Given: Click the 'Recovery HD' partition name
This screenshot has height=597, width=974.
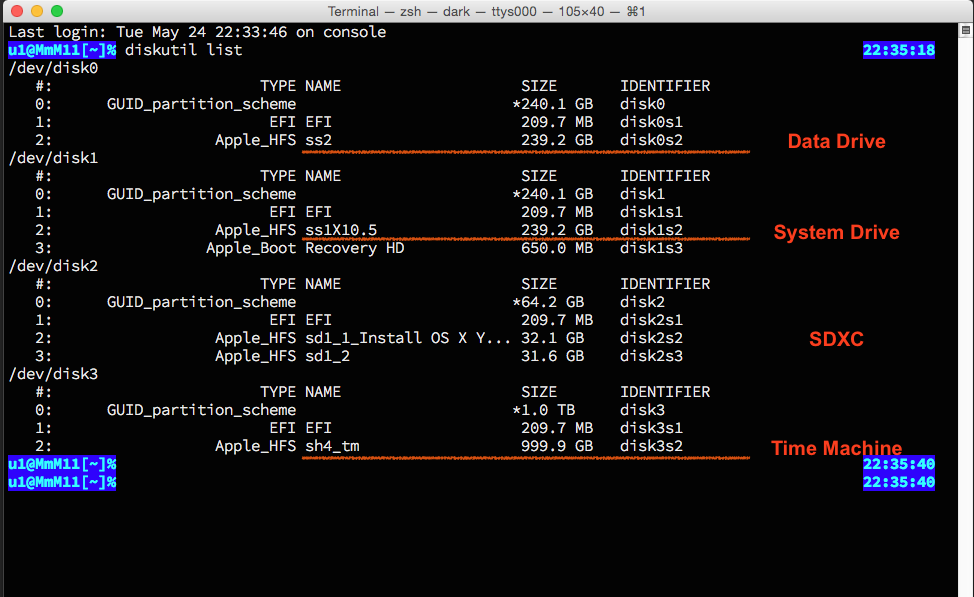Looking at the screenshot, I should coord(355,248).
